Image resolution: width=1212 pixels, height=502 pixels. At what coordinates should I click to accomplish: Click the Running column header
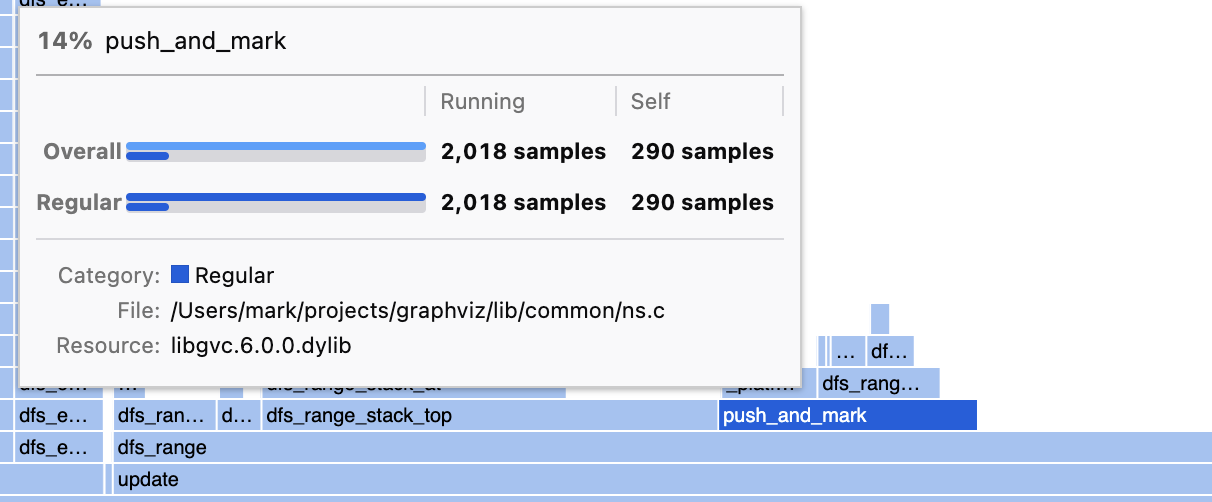pos(483,101)
